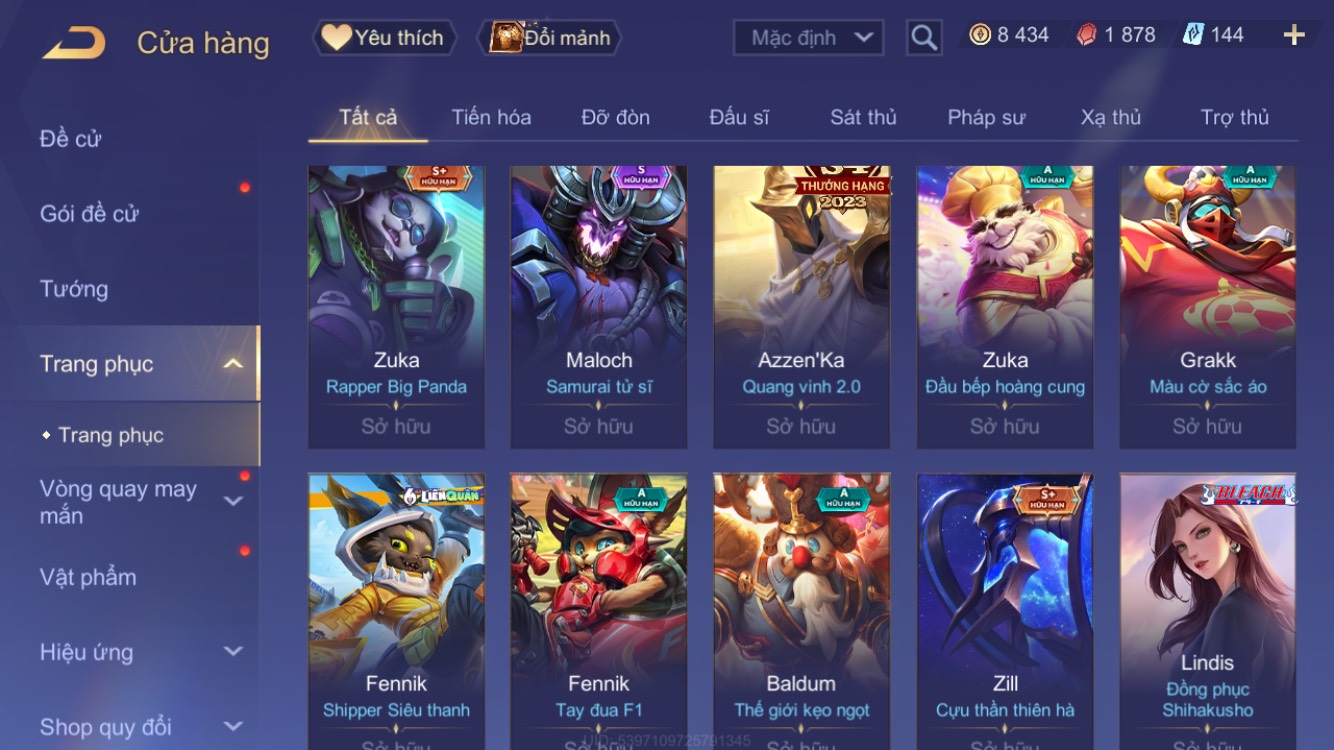
Task: Open search with the magnifier icon
Action: (924, 38)
